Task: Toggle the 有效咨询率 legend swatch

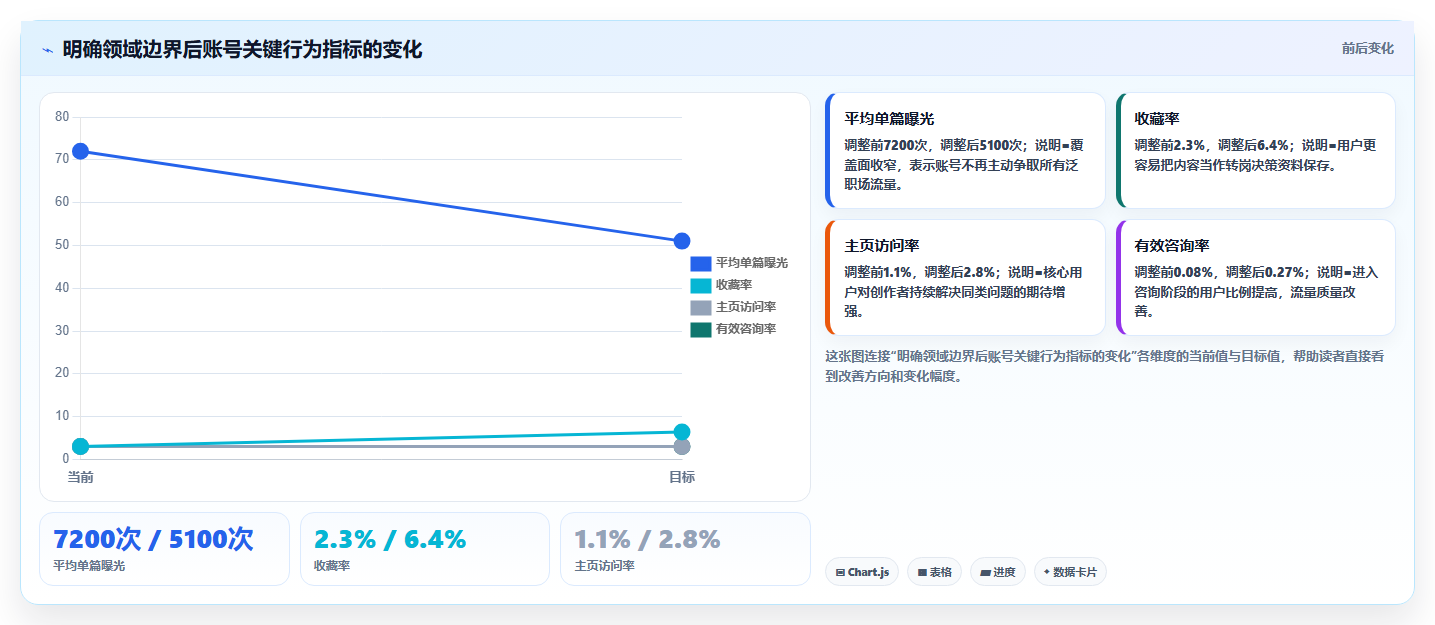Action: [x=701, y=329]
